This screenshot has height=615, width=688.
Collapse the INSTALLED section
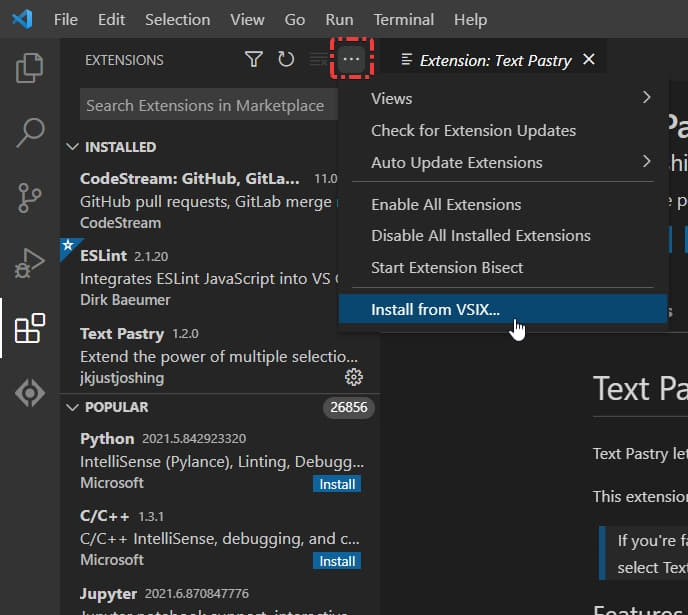[x=72, y=147]
